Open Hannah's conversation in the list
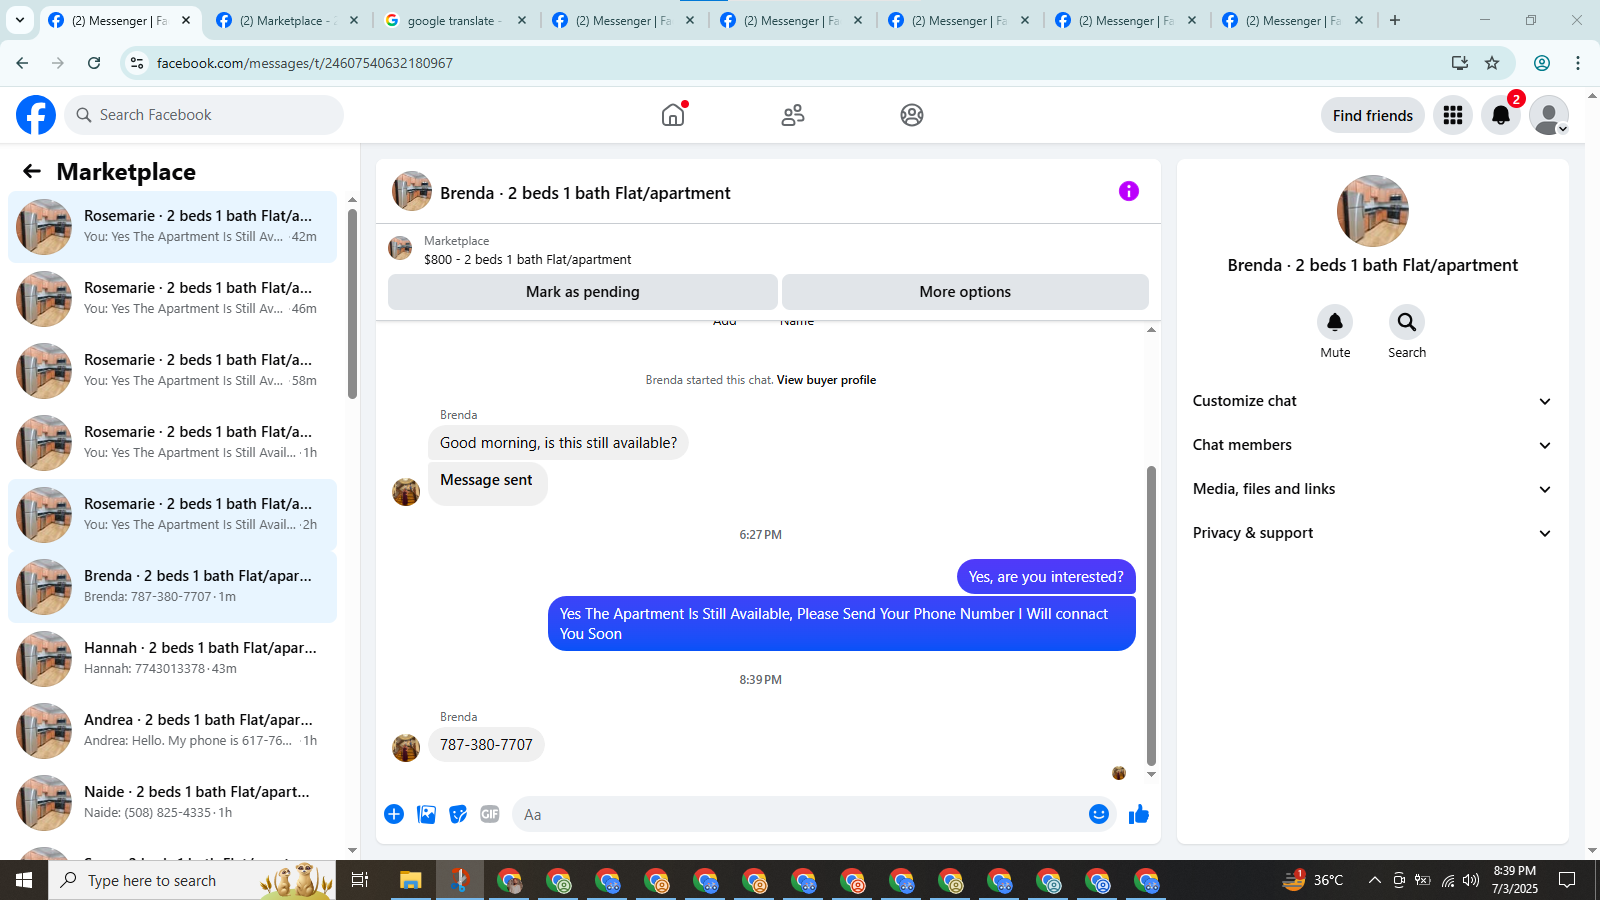 172,659
